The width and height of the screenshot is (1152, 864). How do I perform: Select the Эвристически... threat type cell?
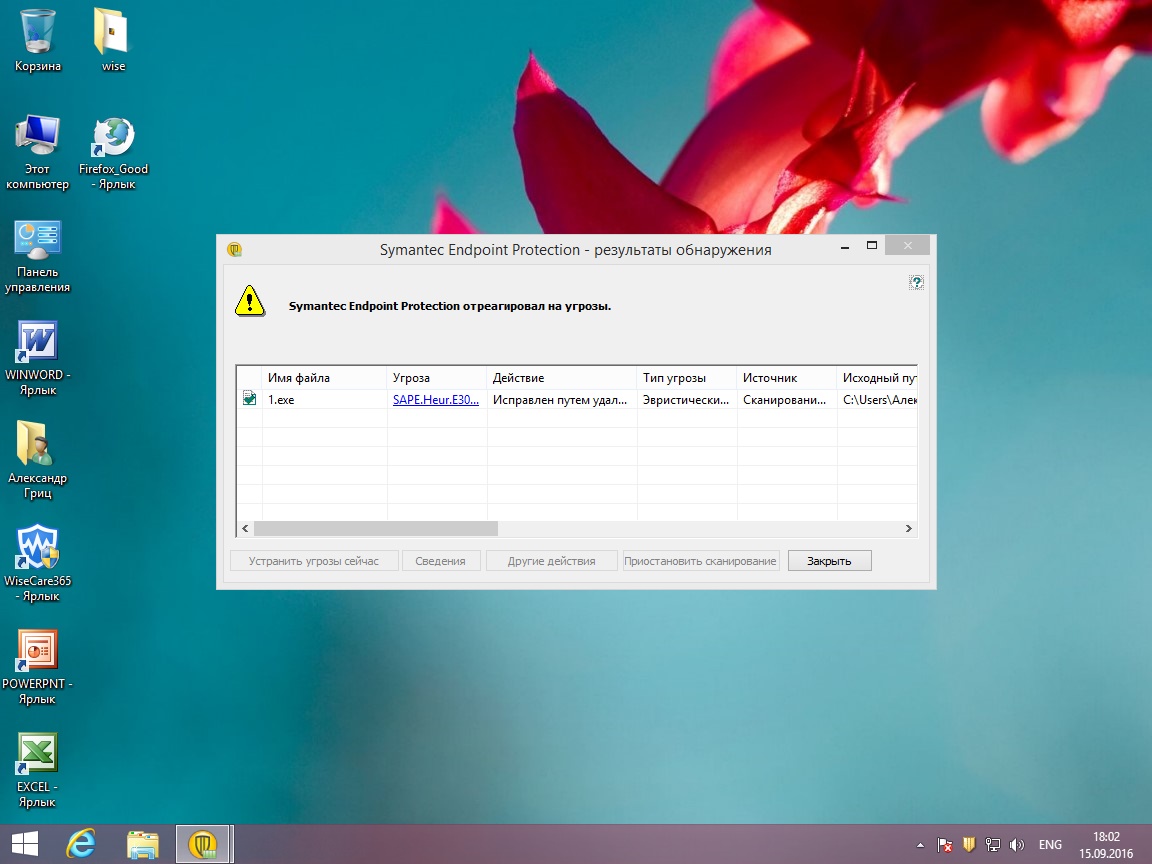pos(687,400)
